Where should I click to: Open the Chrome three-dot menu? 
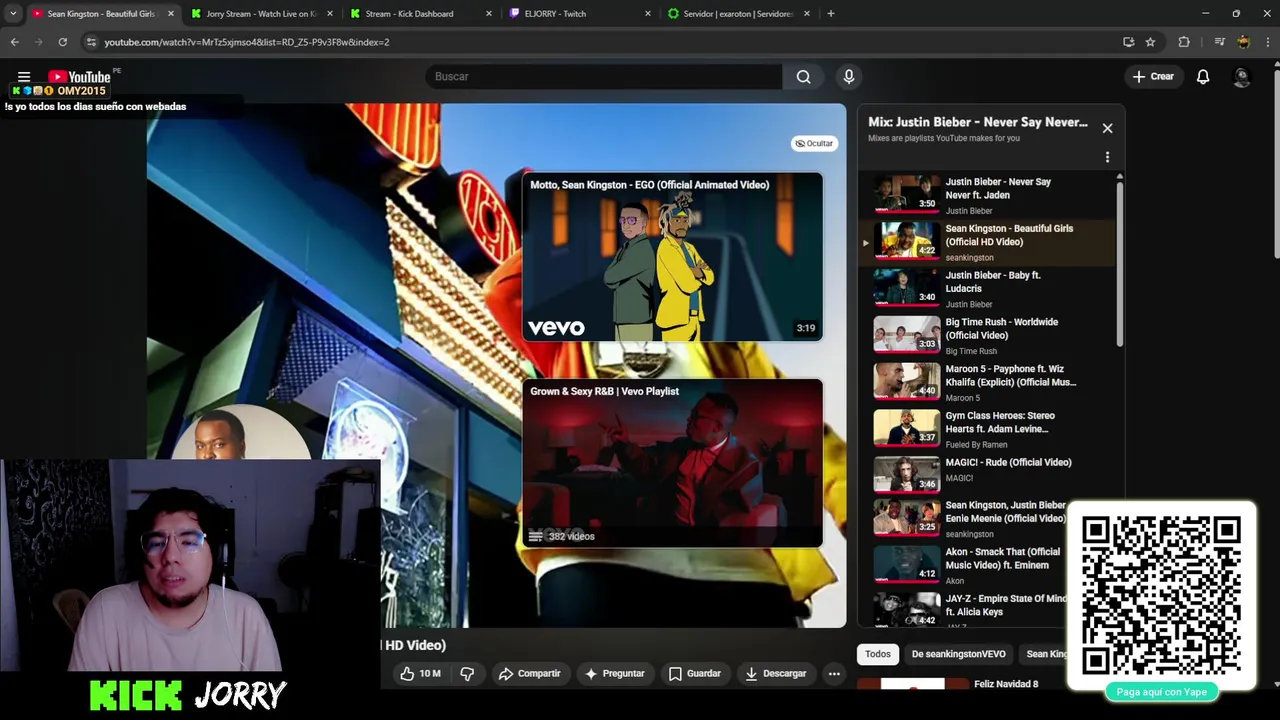click(1267, 42)
